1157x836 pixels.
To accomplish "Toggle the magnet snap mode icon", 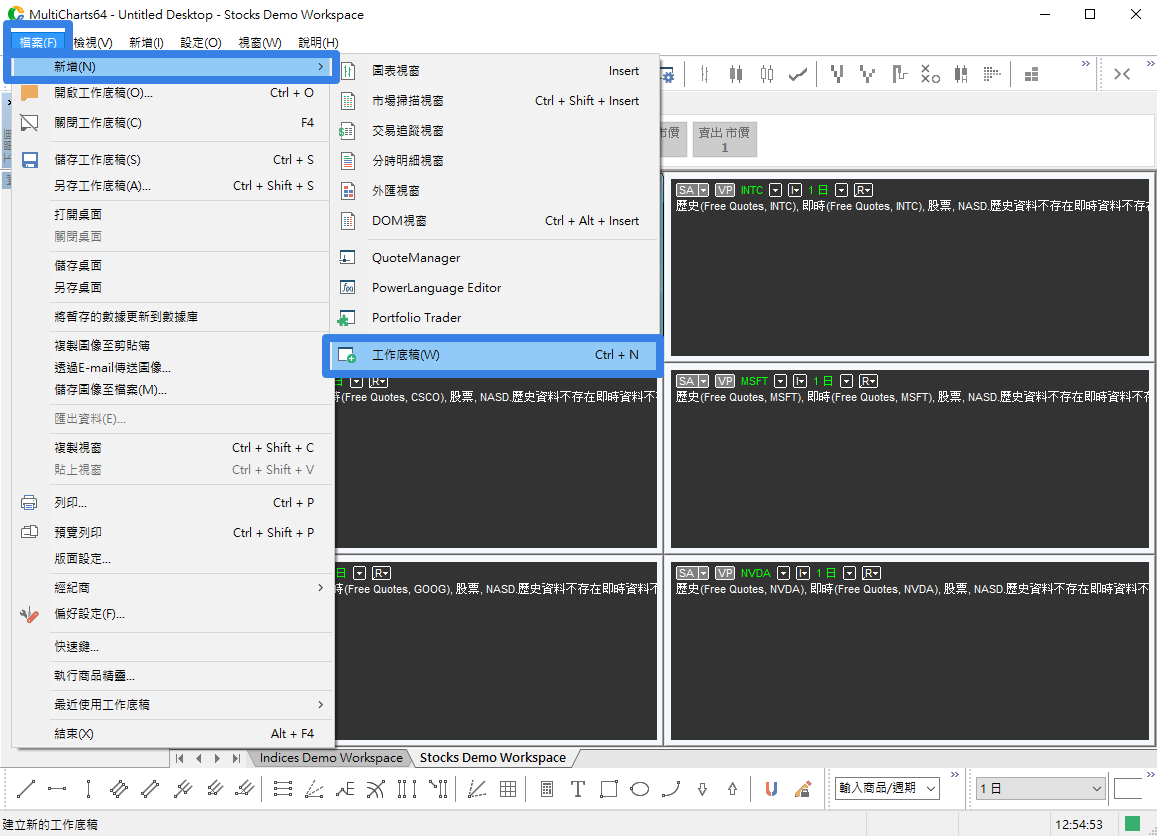I will [771, 789].
